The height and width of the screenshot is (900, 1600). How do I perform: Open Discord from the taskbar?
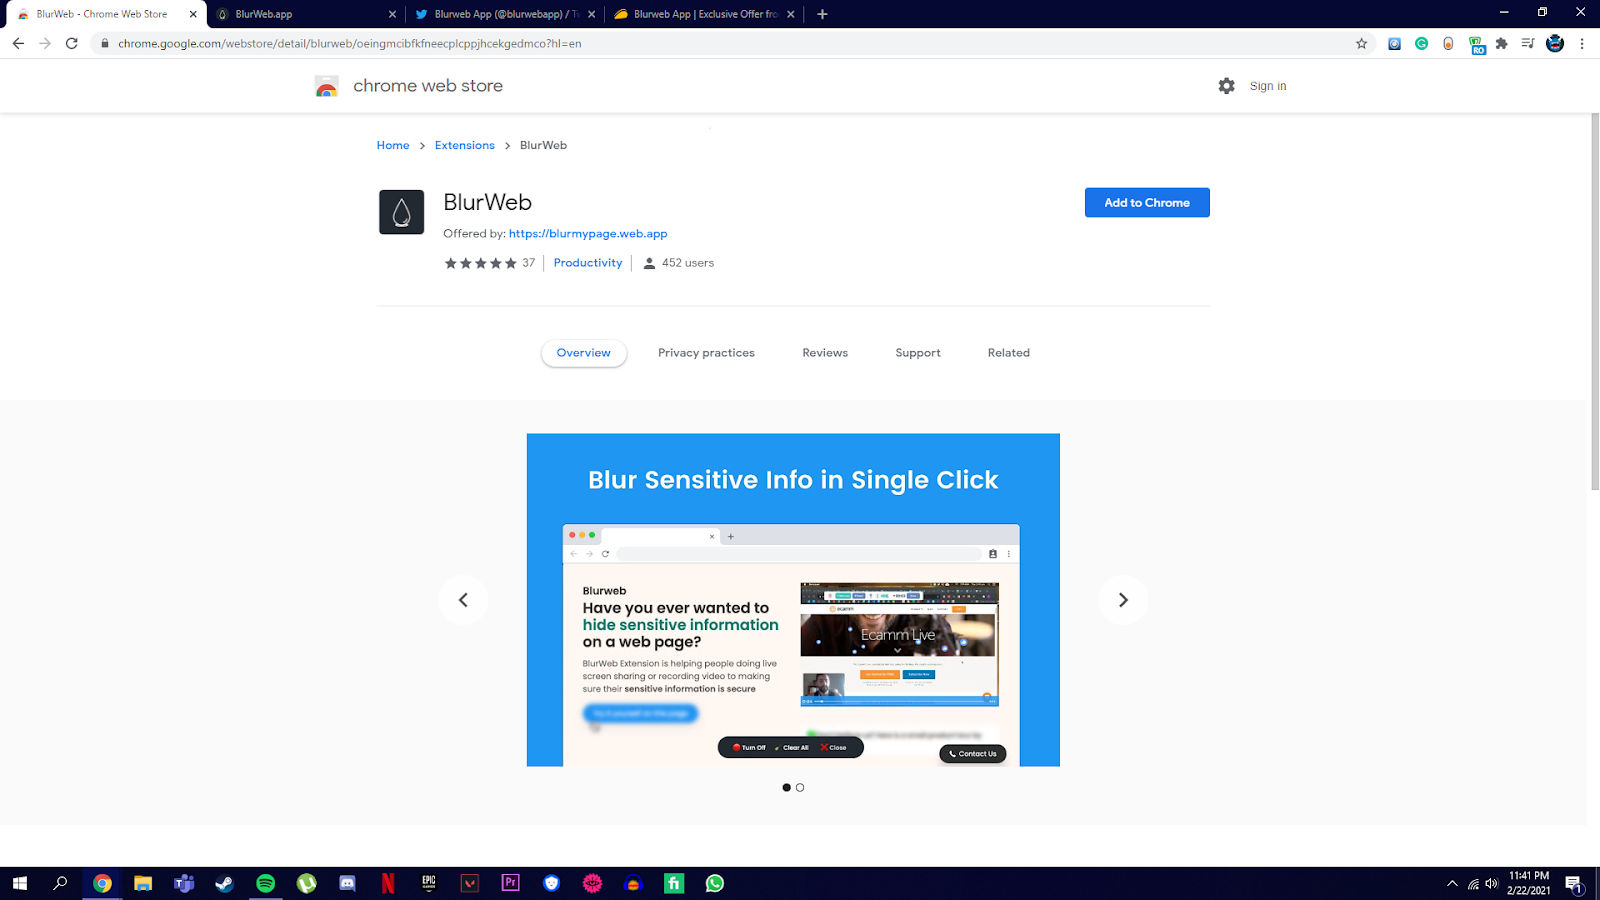pyautogui.click(x=347, y=883)
